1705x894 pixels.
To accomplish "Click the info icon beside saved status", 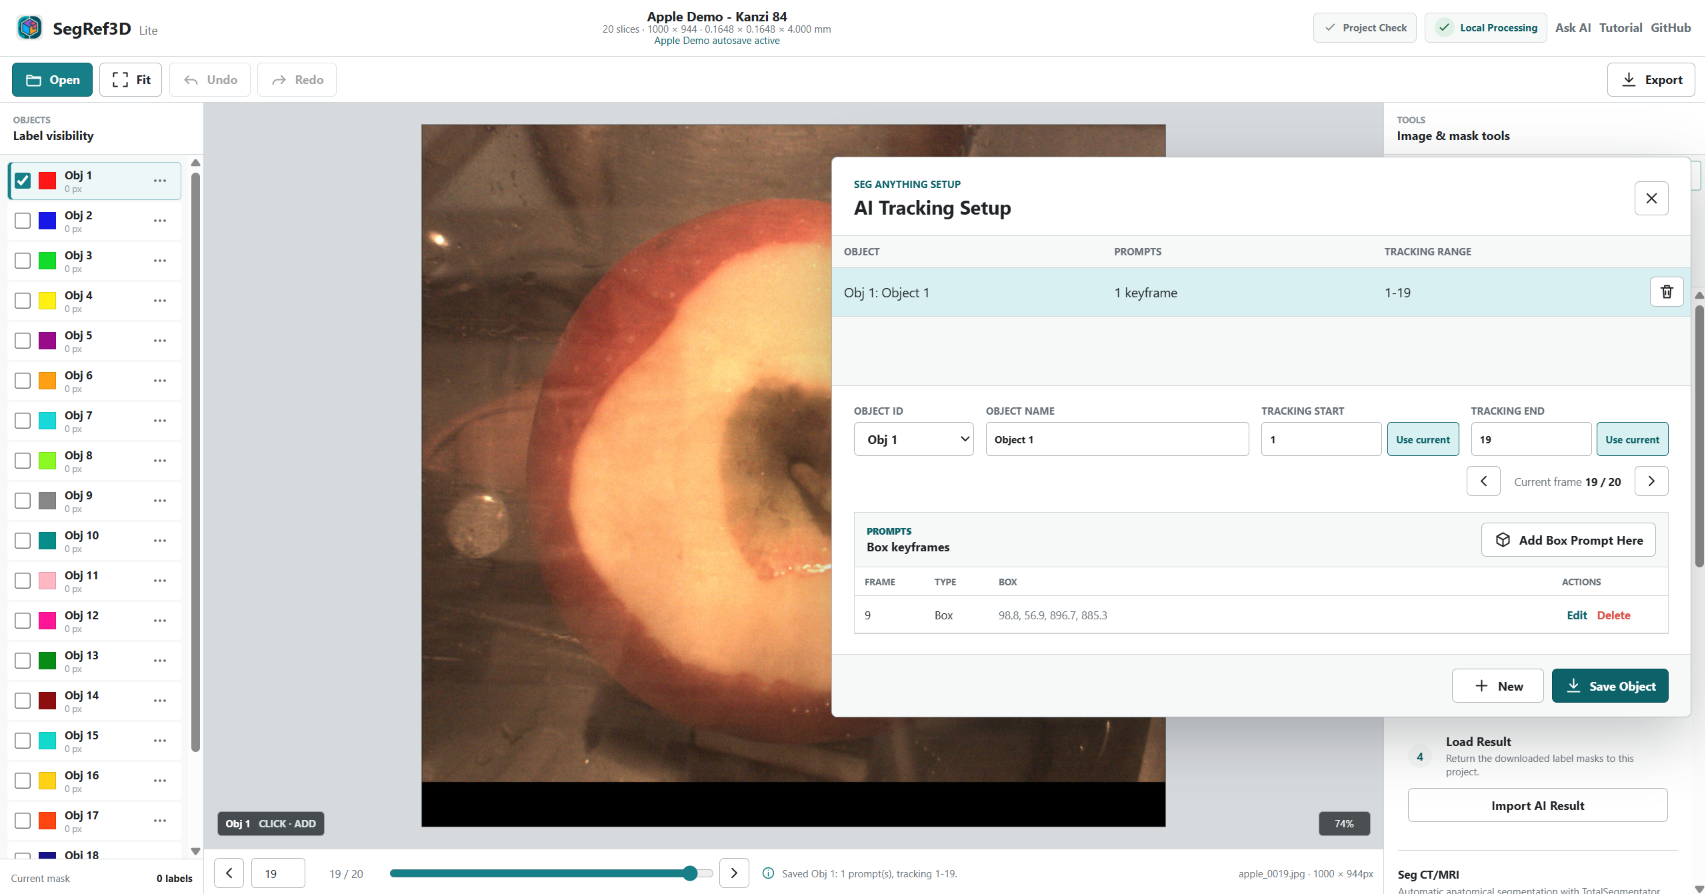I will 768,873.
